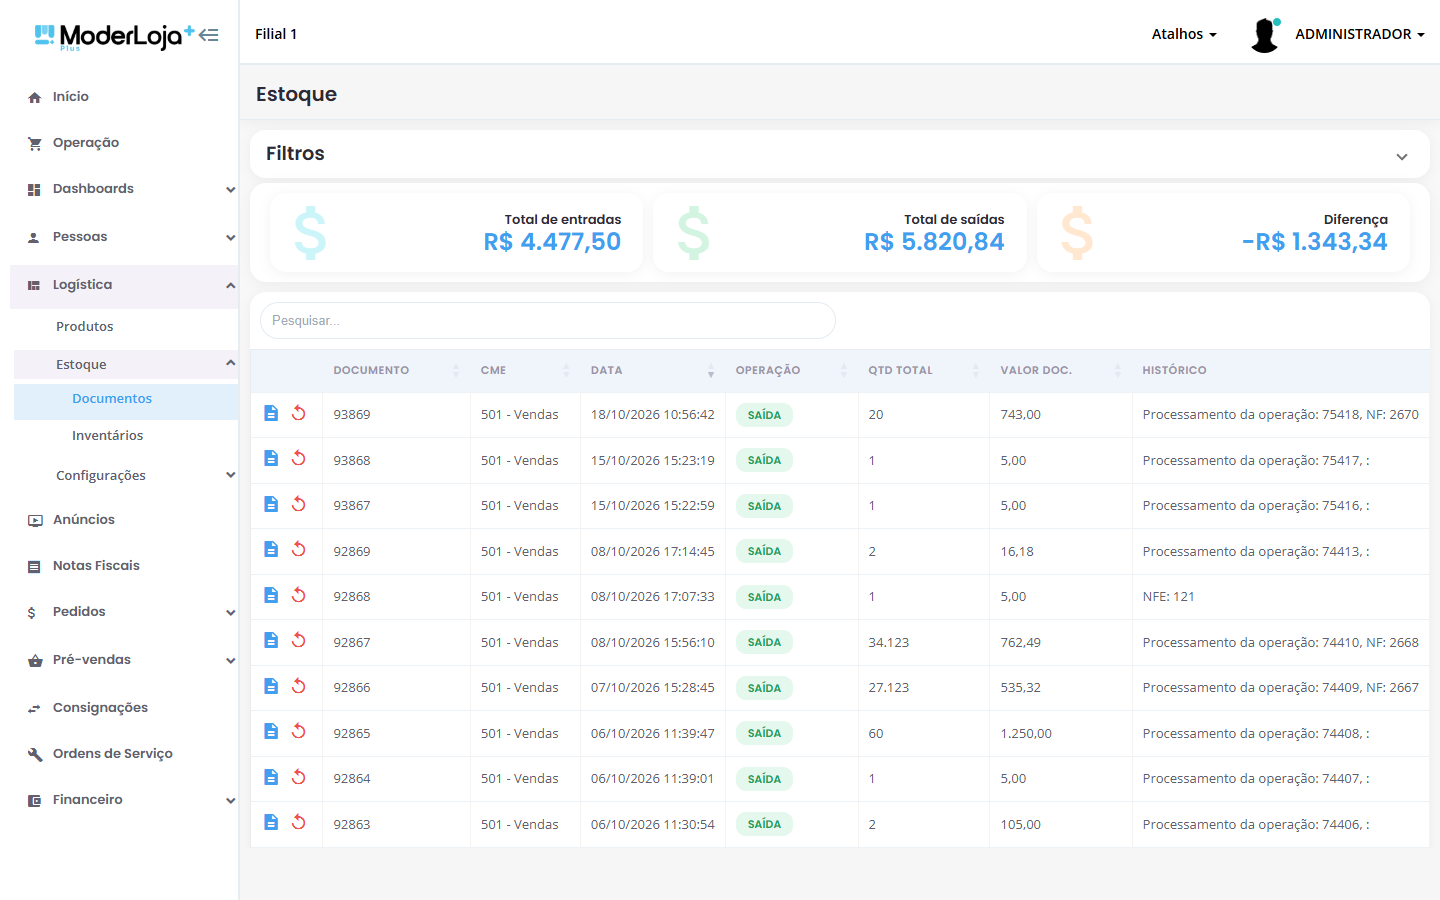1440x900 pixels.
Task: Open document icon for row 92869
Action: 271,549
